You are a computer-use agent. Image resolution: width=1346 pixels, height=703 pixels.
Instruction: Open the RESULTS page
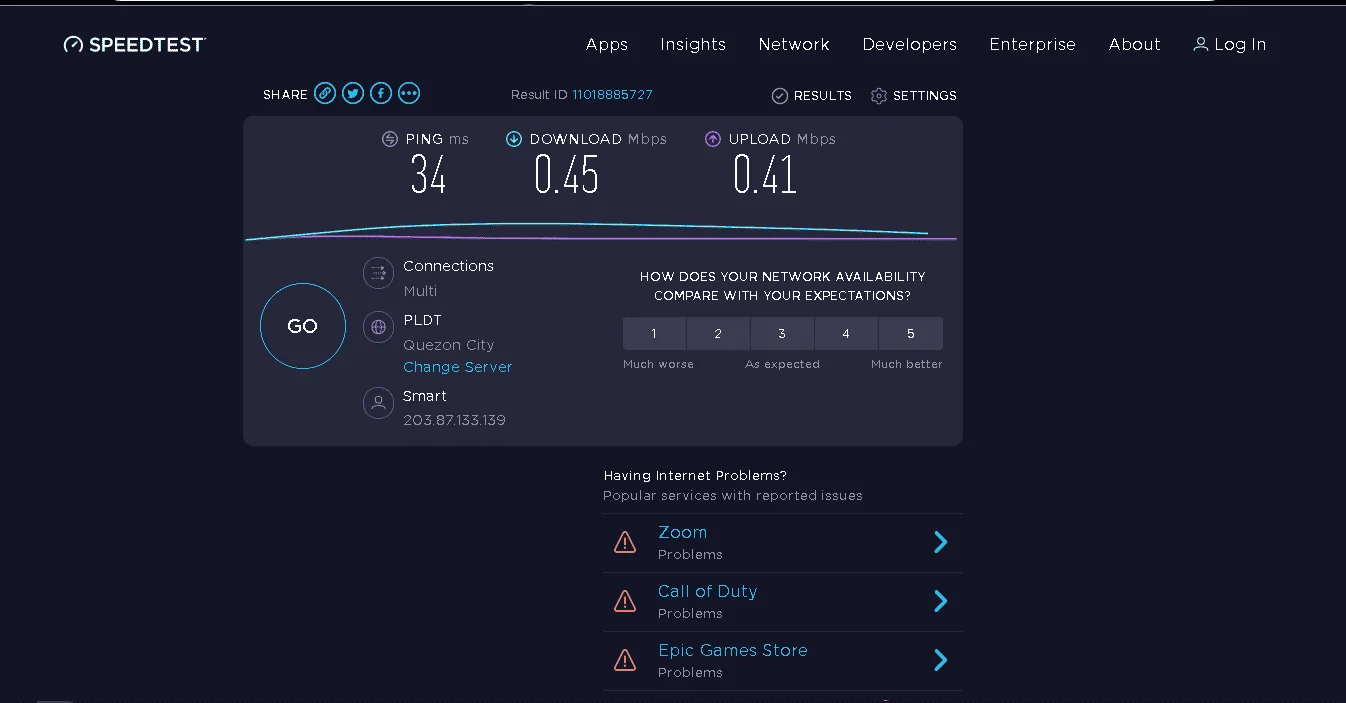tap(823, 96)
